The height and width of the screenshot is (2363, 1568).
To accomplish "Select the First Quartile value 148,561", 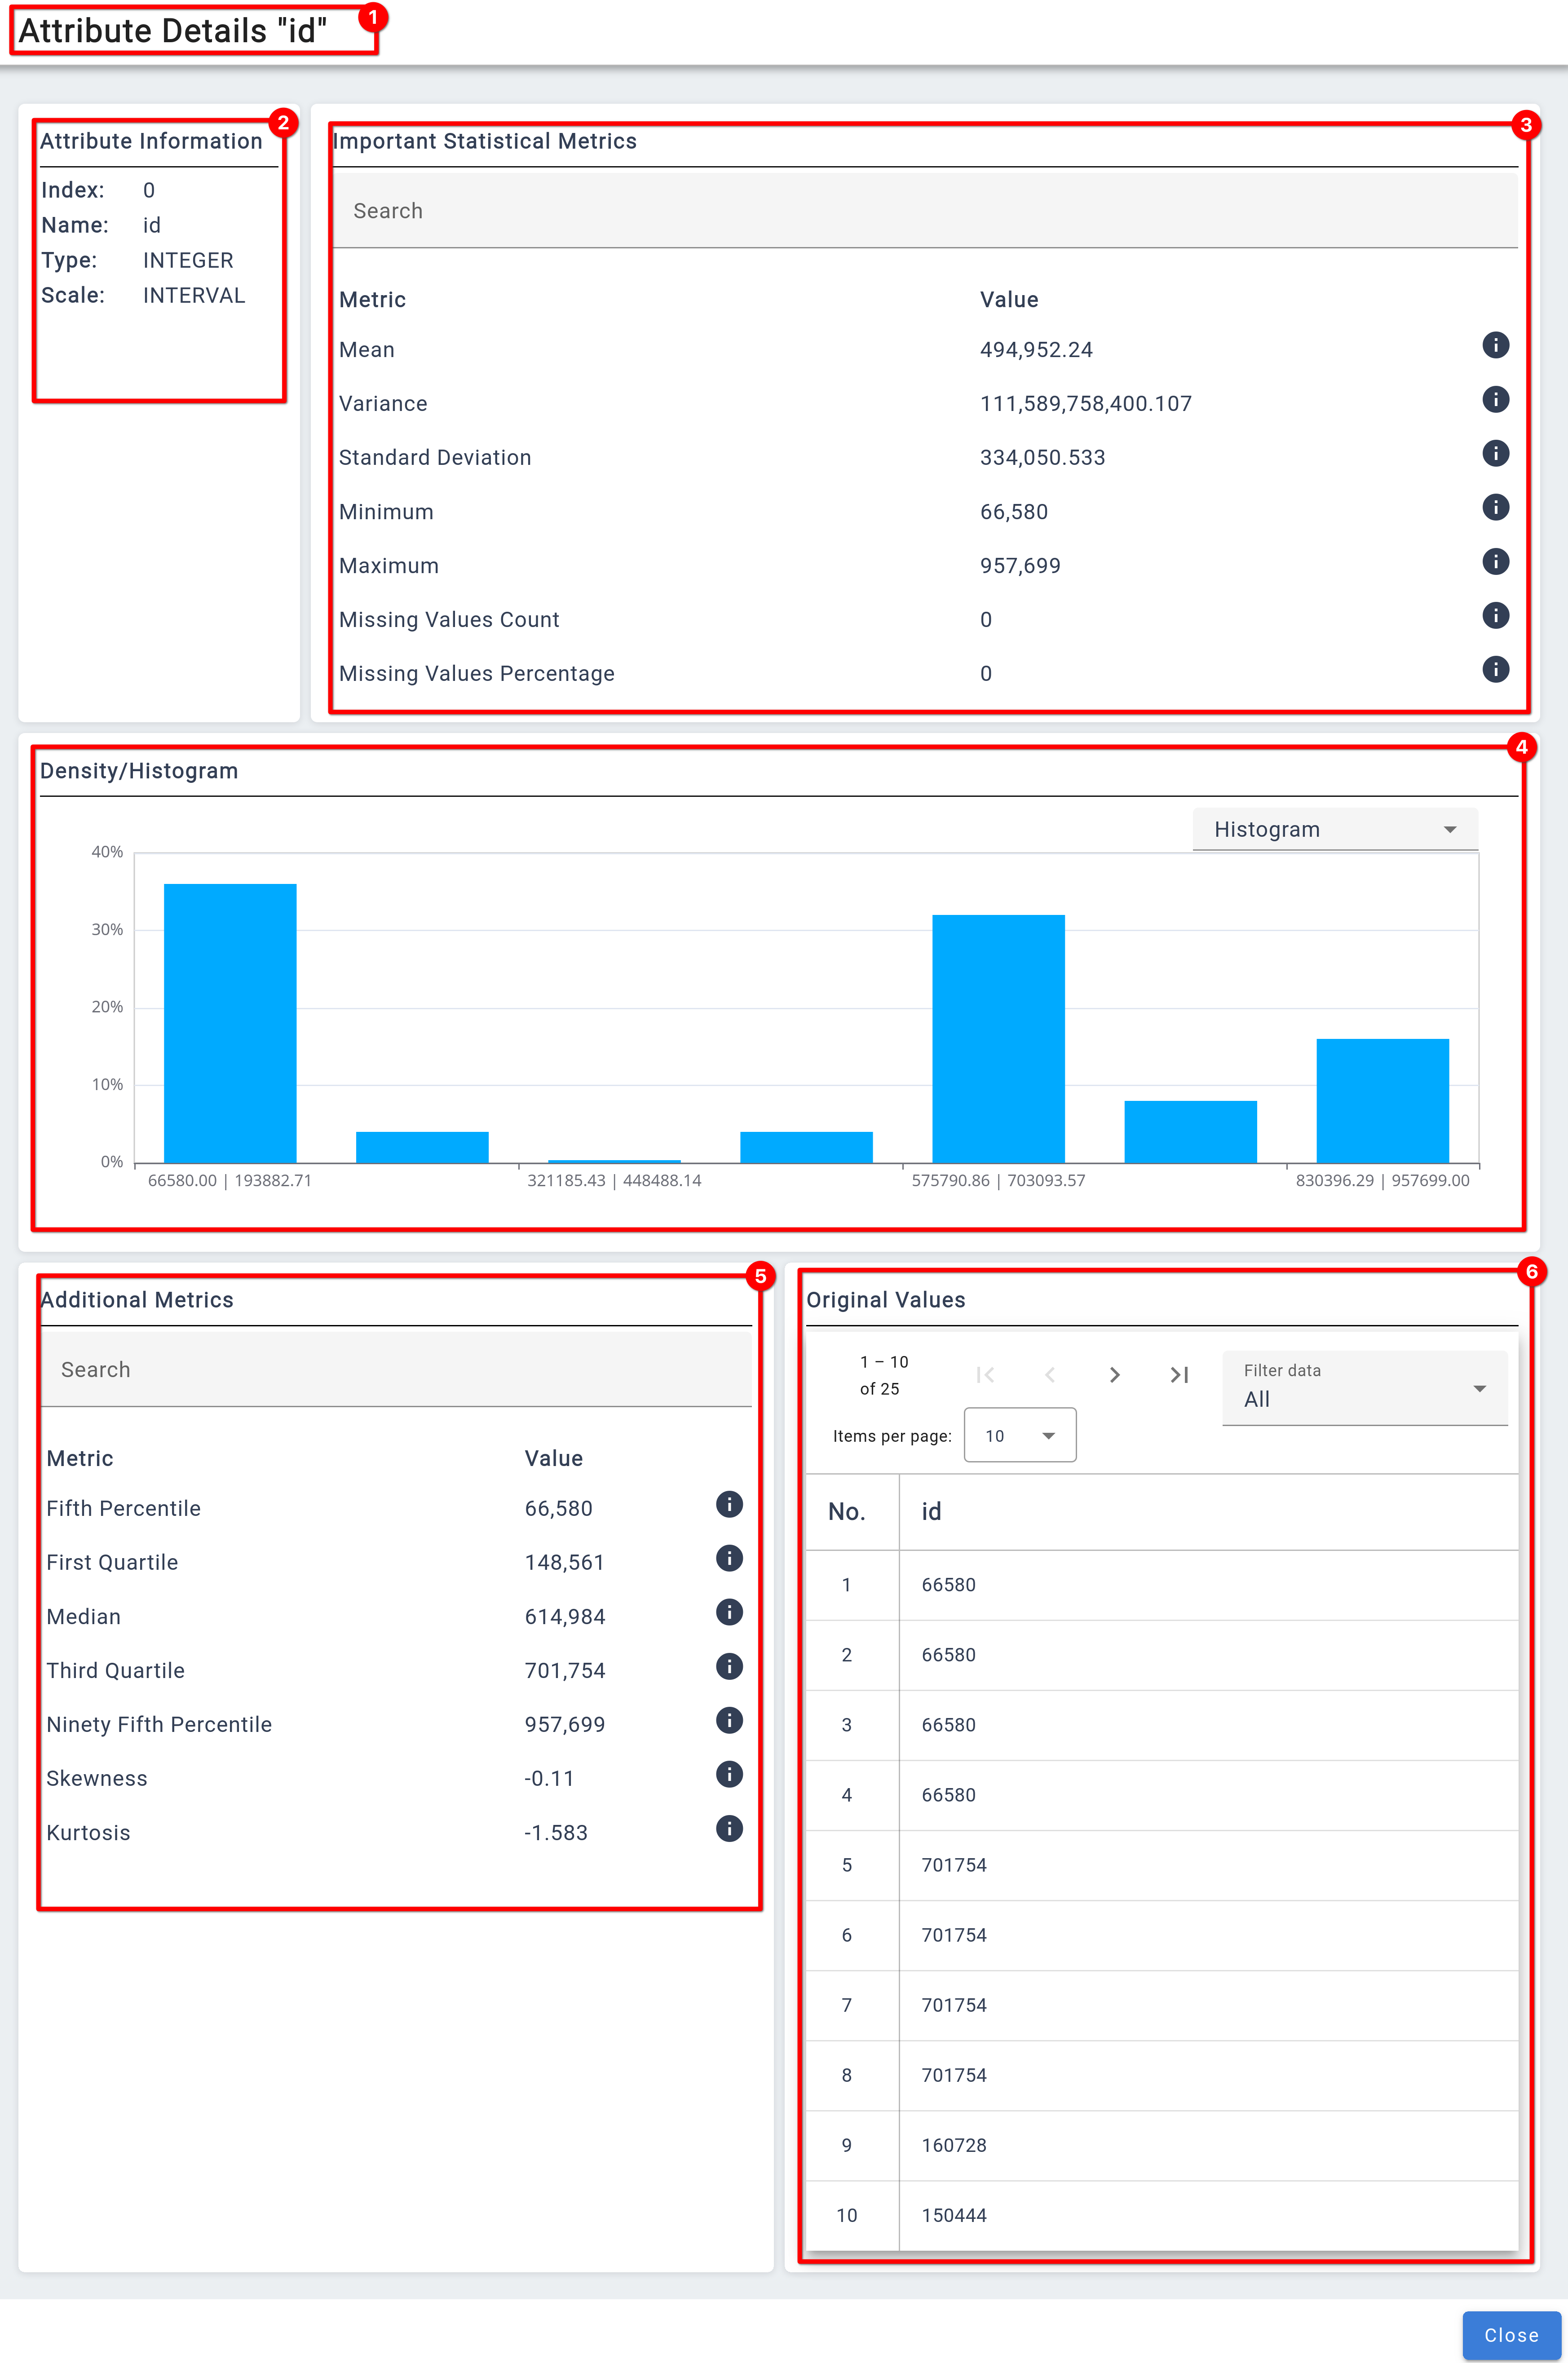I will (x=564, y=1563).
